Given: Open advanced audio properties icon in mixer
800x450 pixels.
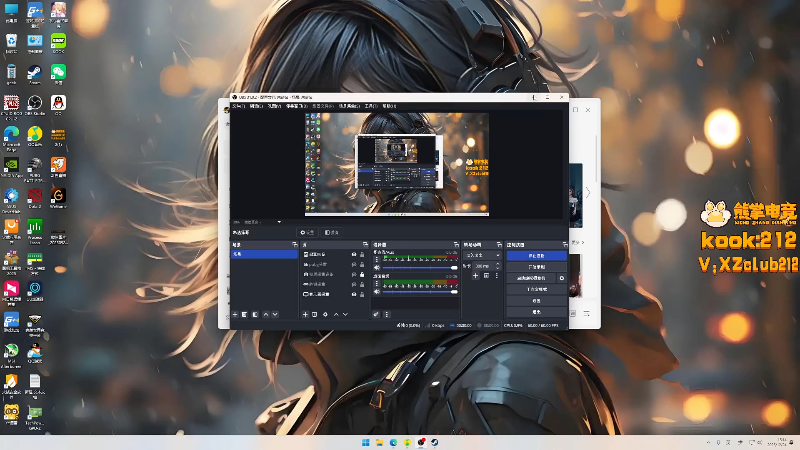Looking at the screenshot, I should [x=376, y=315].
